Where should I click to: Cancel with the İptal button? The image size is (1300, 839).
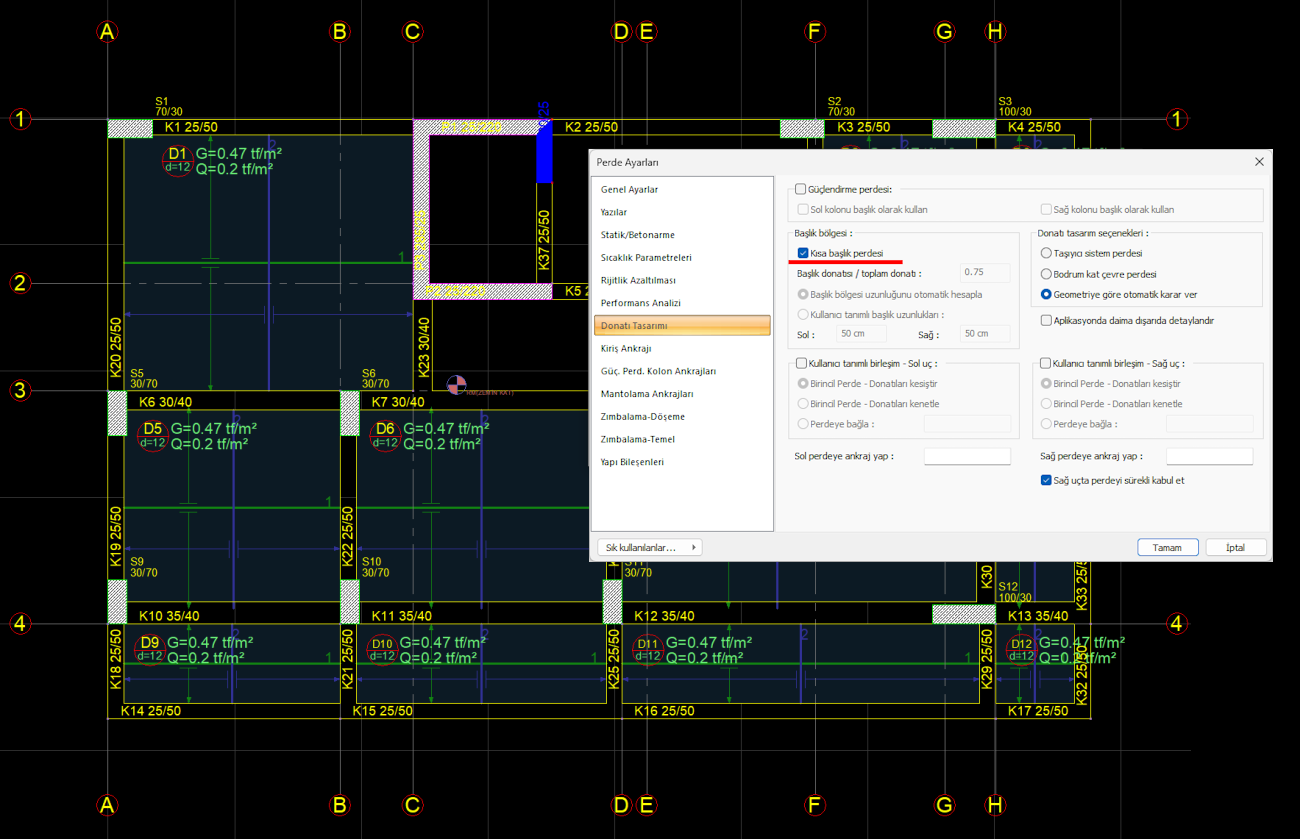click(1236, 547)
